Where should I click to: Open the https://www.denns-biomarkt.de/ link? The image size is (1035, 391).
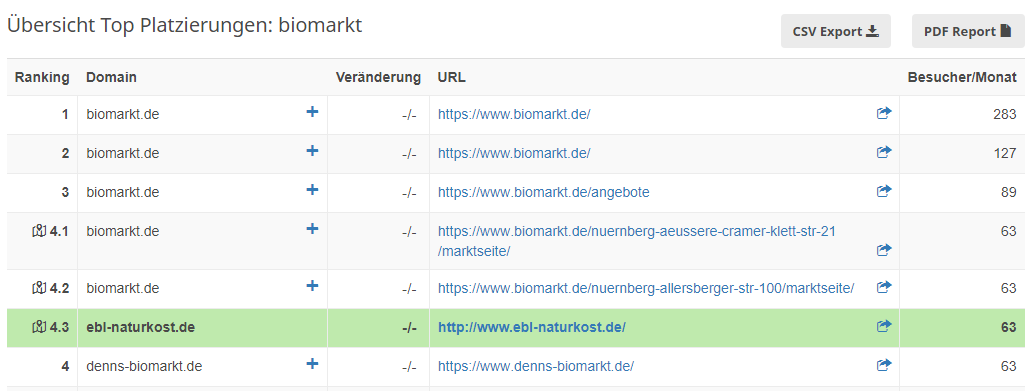535,366
